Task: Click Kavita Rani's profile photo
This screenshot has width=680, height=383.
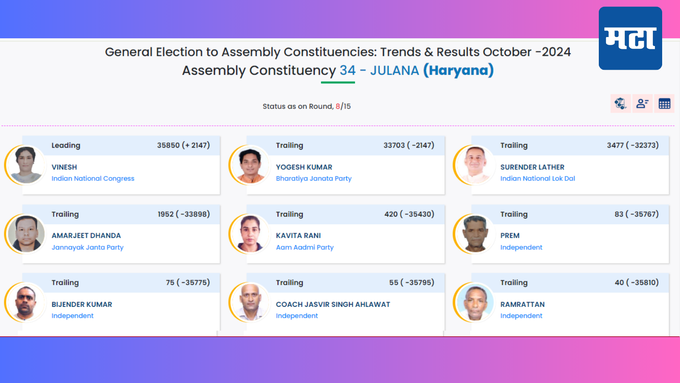Action: [250, 234]
